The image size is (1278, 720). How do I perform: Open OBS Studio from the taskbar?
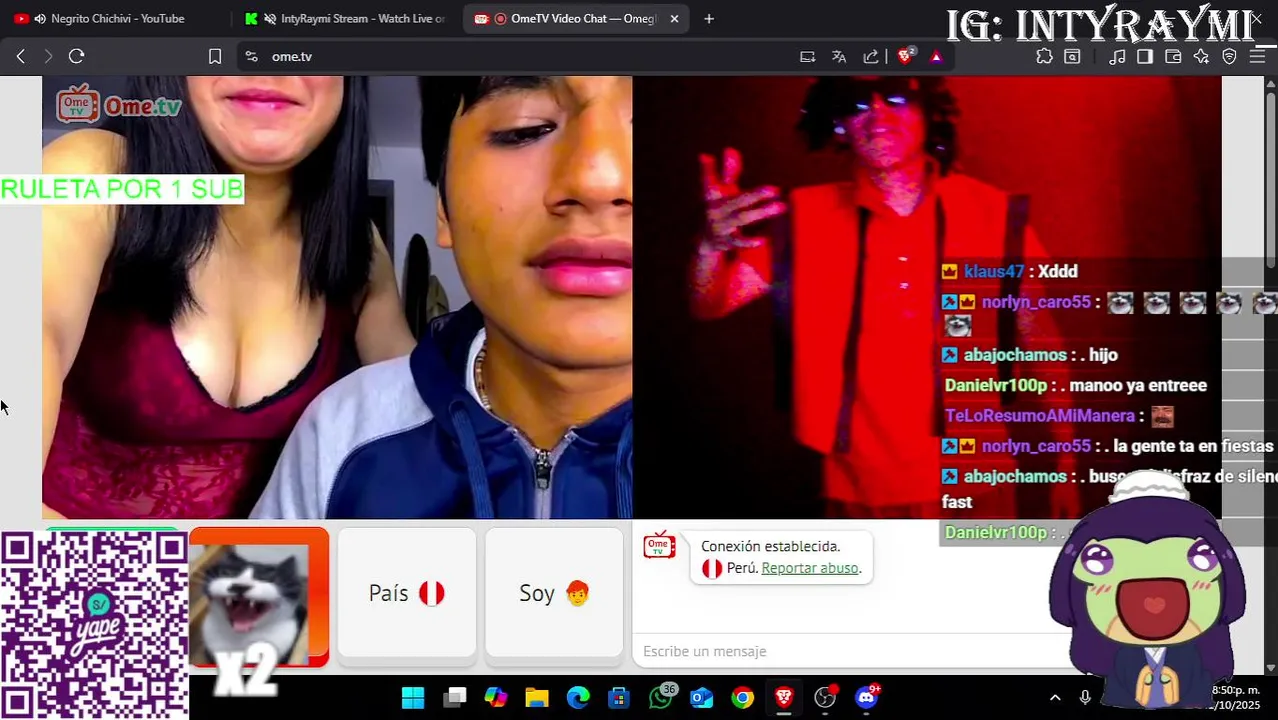click(x=825, y=697)
